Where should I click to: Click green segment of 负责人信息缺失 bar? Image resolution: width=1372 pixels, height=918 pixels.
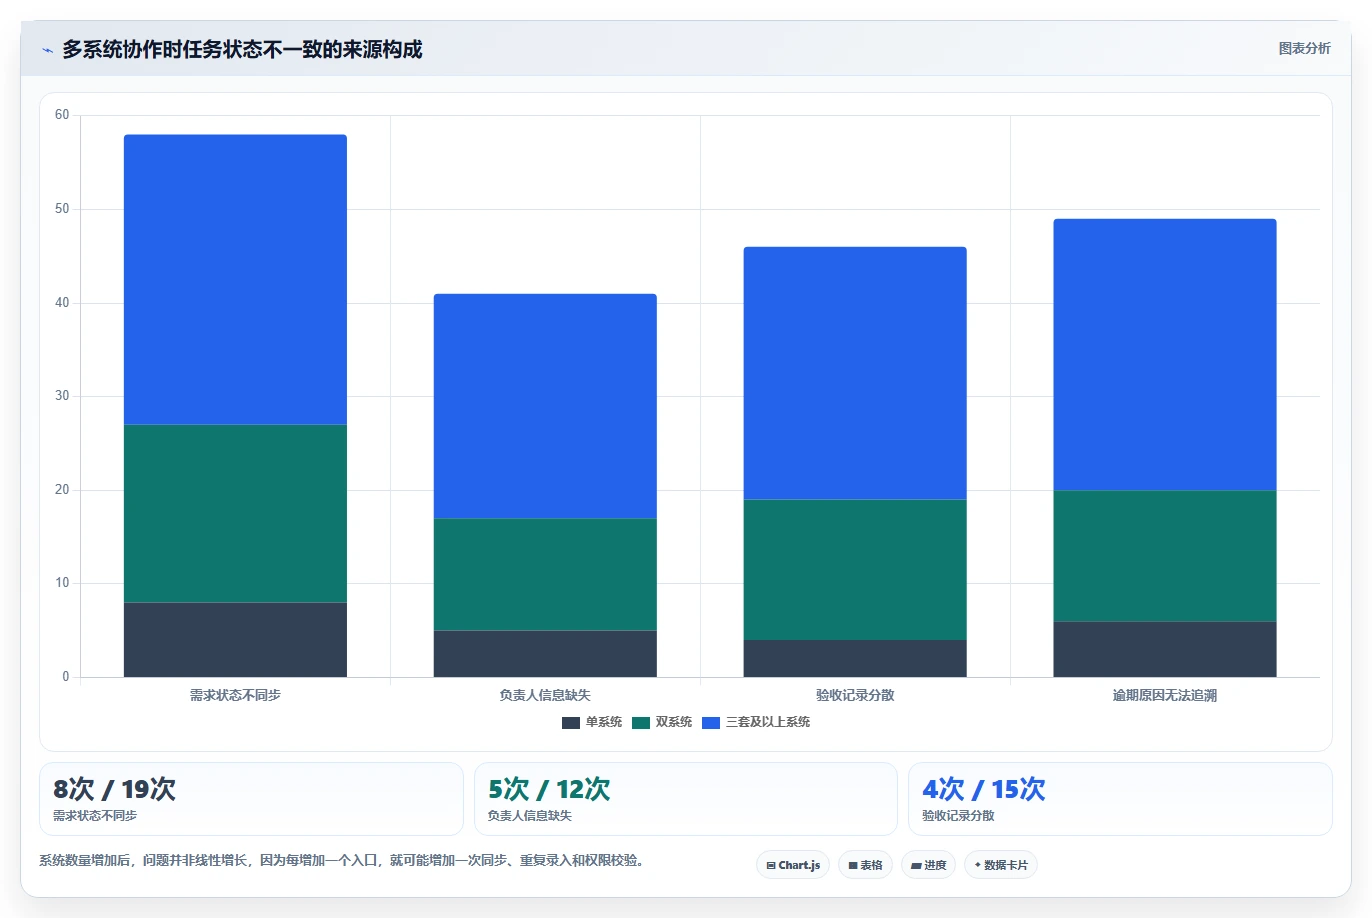(x=545, y=574)
